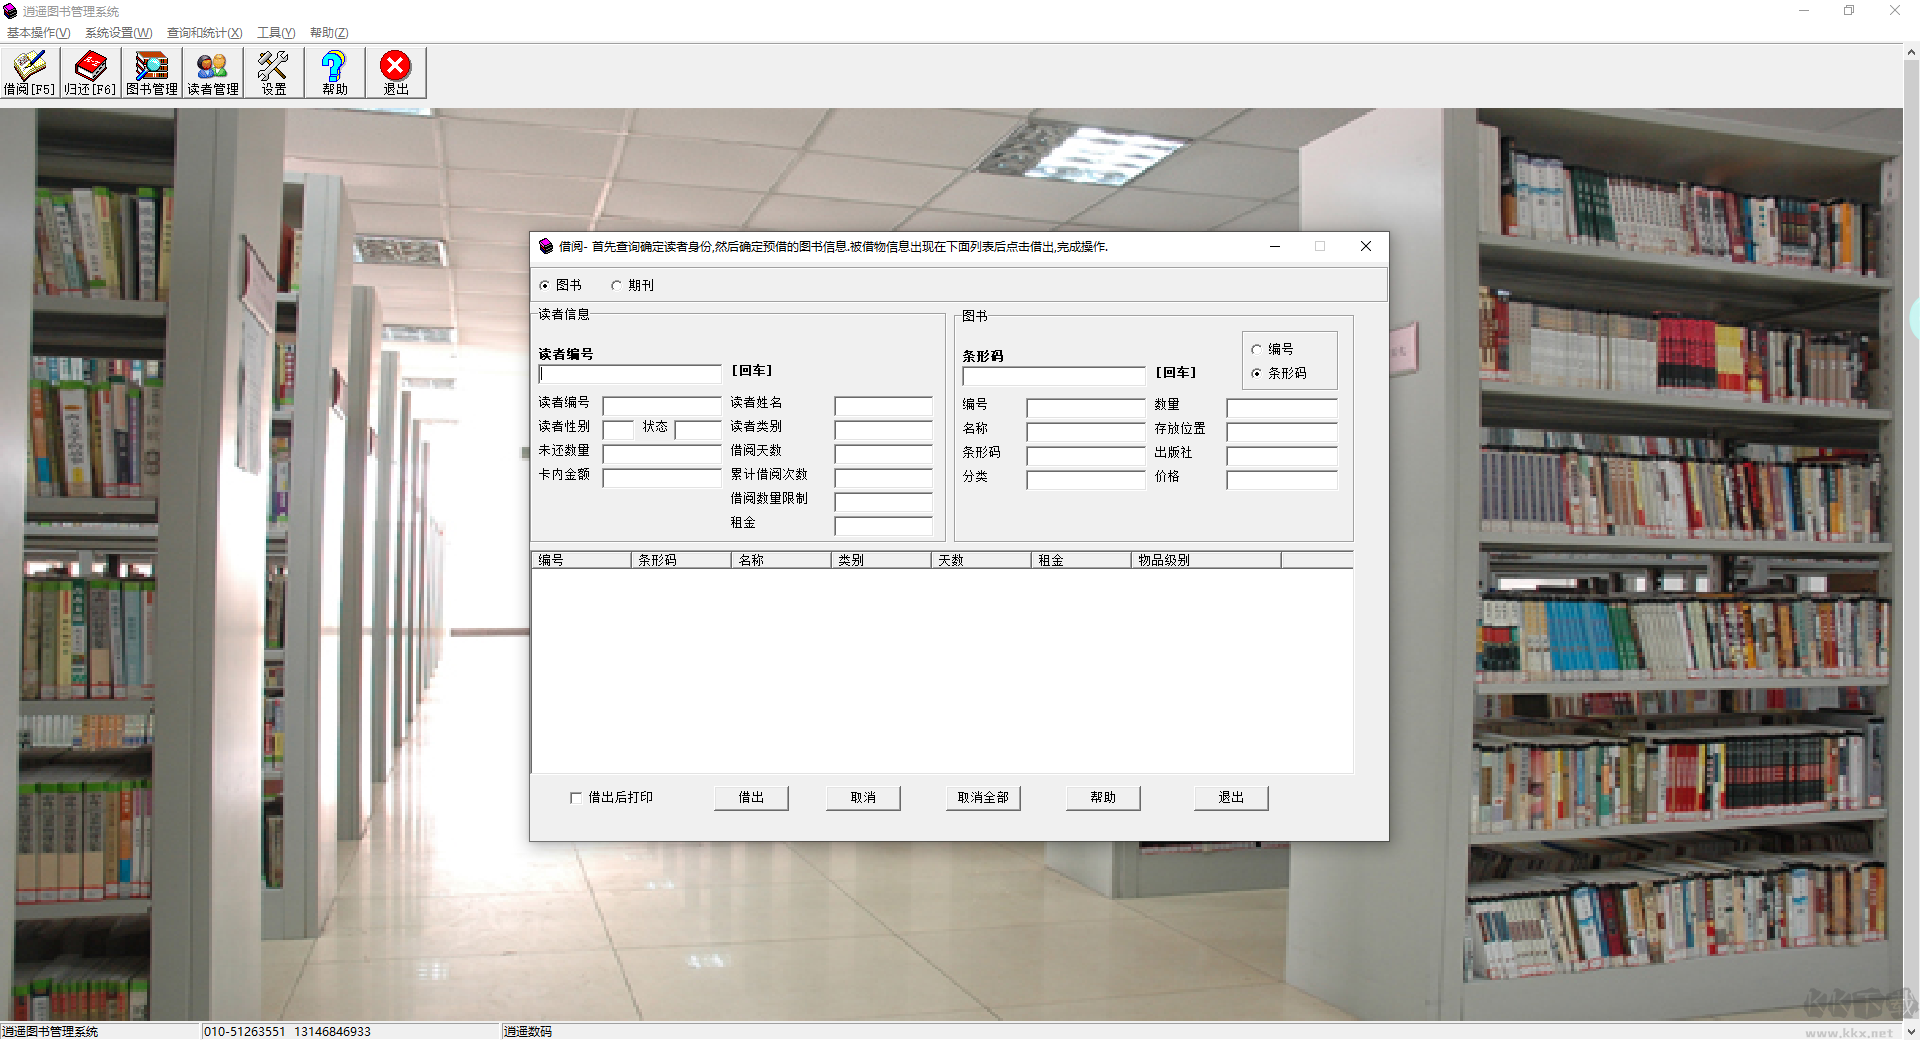Enable the 借出后打印 checkbox
Screen dimensions: 1920x1040
[576, 798]
